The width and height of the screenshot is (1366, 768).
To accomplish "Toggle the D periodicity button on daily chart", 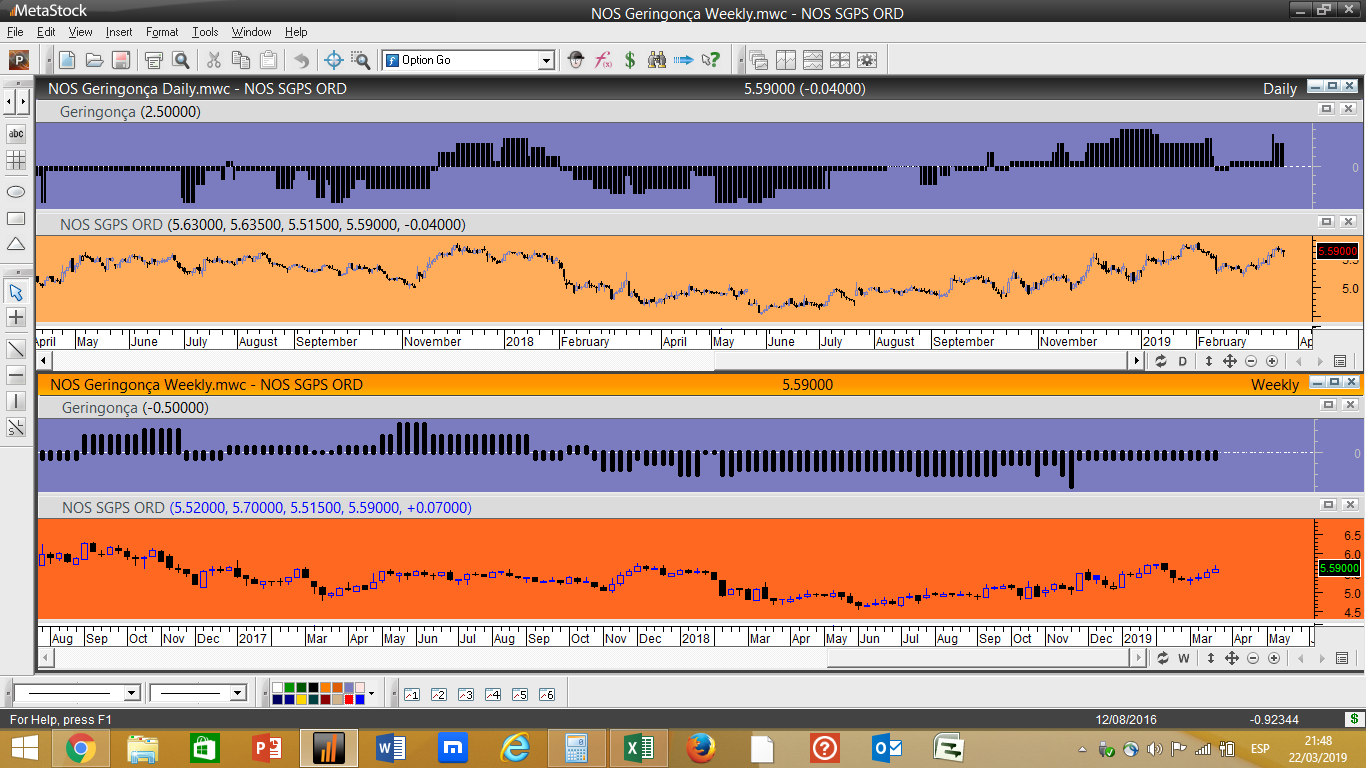I will tap(1183, 361).
